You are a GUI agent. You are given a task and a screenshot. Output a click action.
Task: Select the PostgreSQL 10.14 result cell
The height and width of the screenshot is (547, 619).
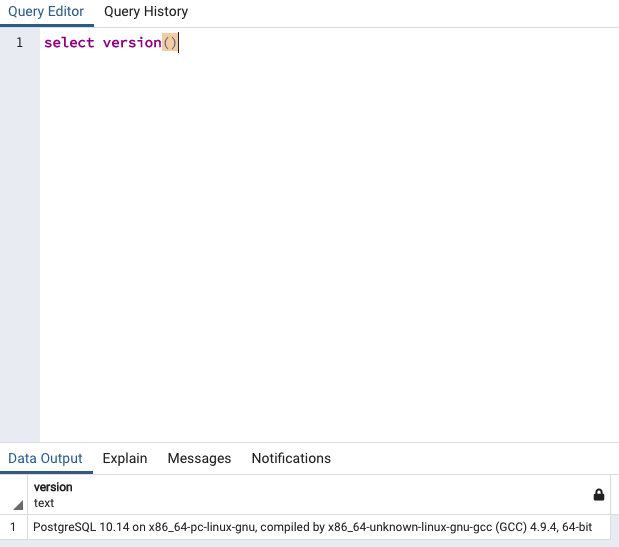pyautogui.click(x=319, y=527)
